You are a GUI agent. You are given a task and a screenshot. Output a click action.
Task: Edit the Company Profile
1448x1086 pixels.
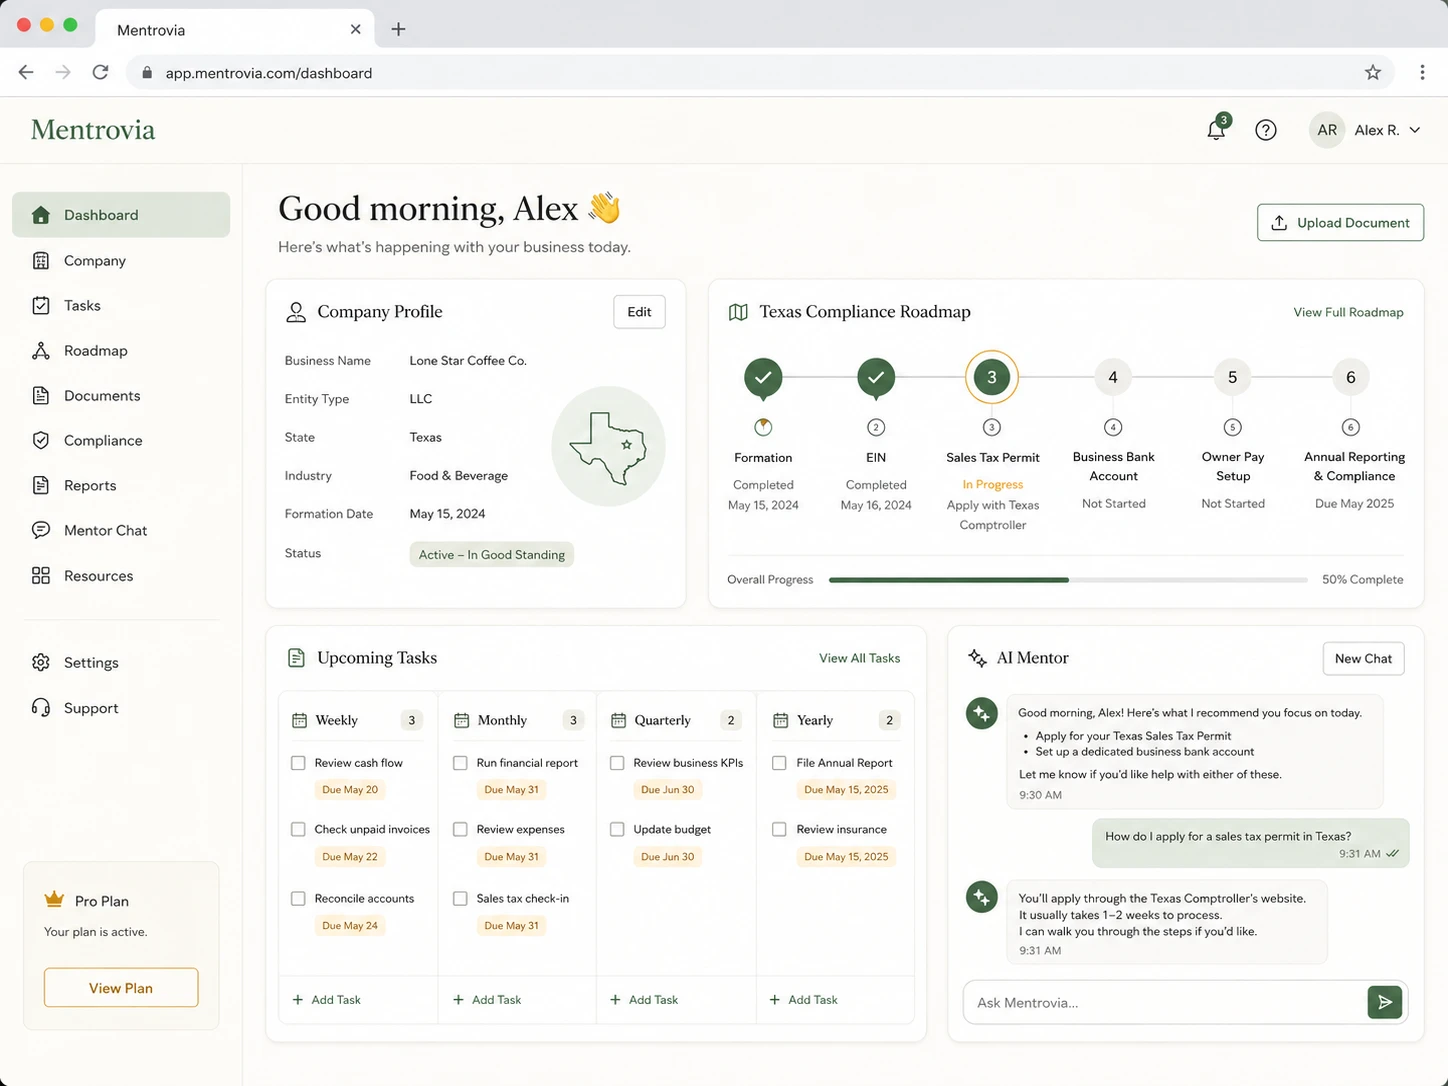639,312
